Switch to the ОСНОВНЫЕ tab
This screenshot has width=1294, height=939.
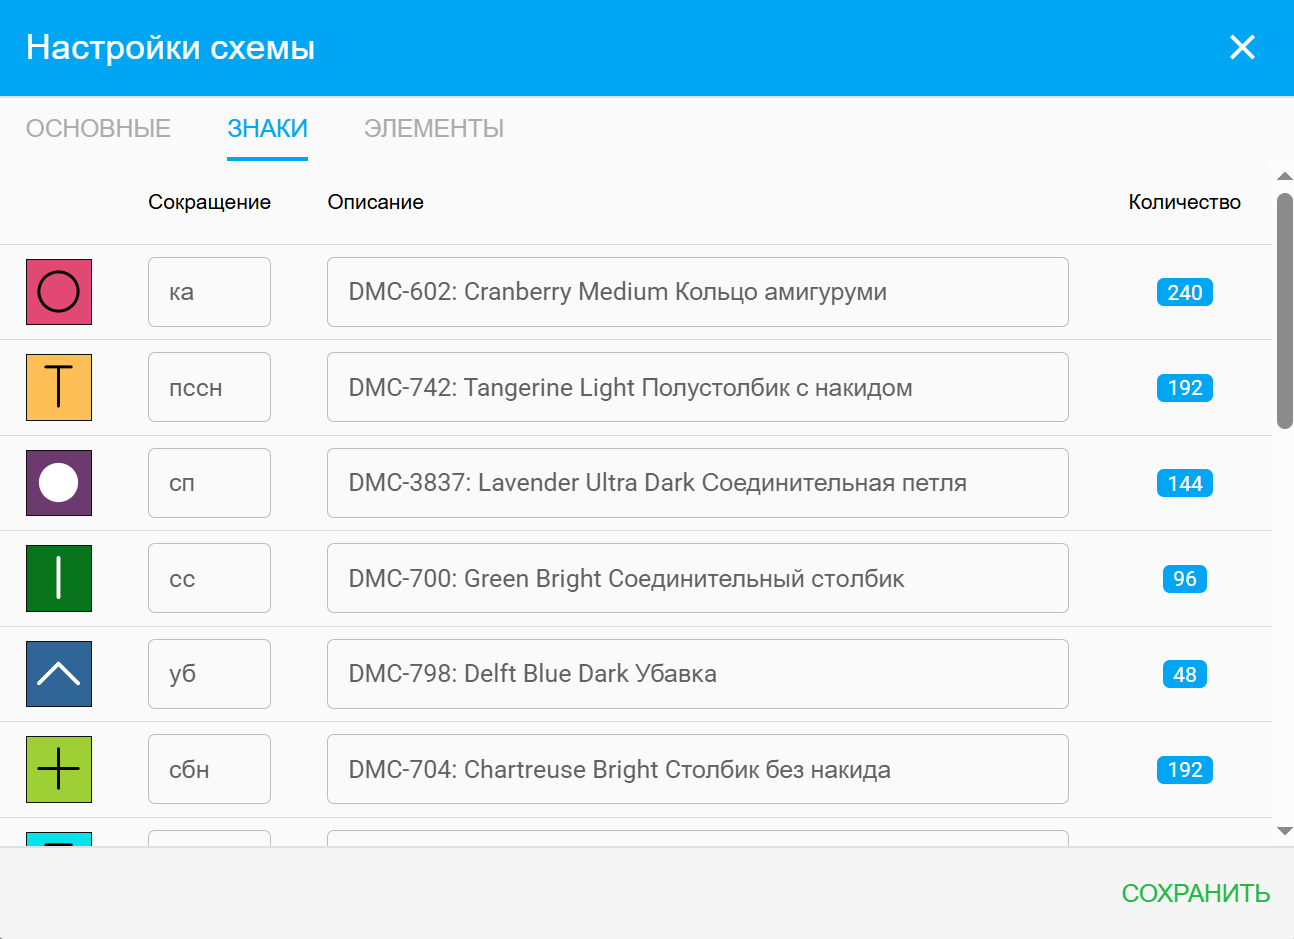[98, 129]
